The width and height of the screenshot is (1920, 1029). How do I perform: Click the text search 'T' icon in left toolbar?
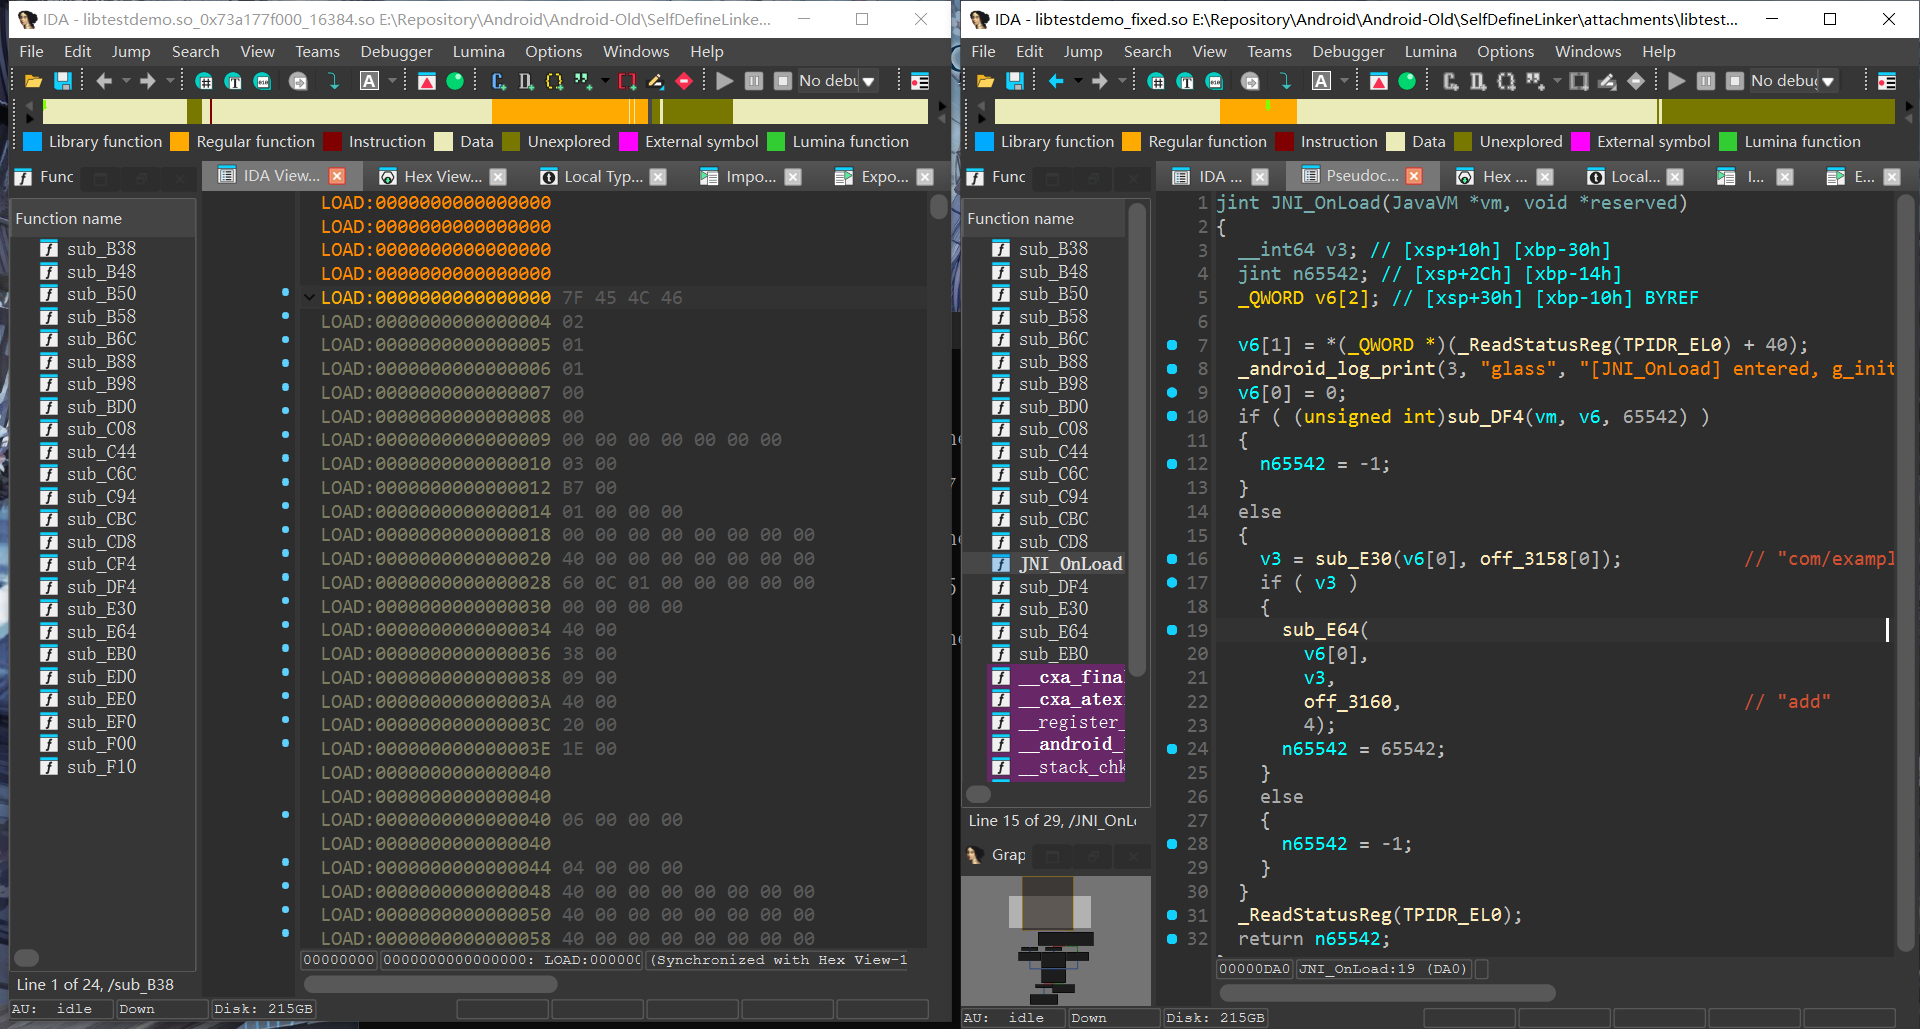(233, 81)
